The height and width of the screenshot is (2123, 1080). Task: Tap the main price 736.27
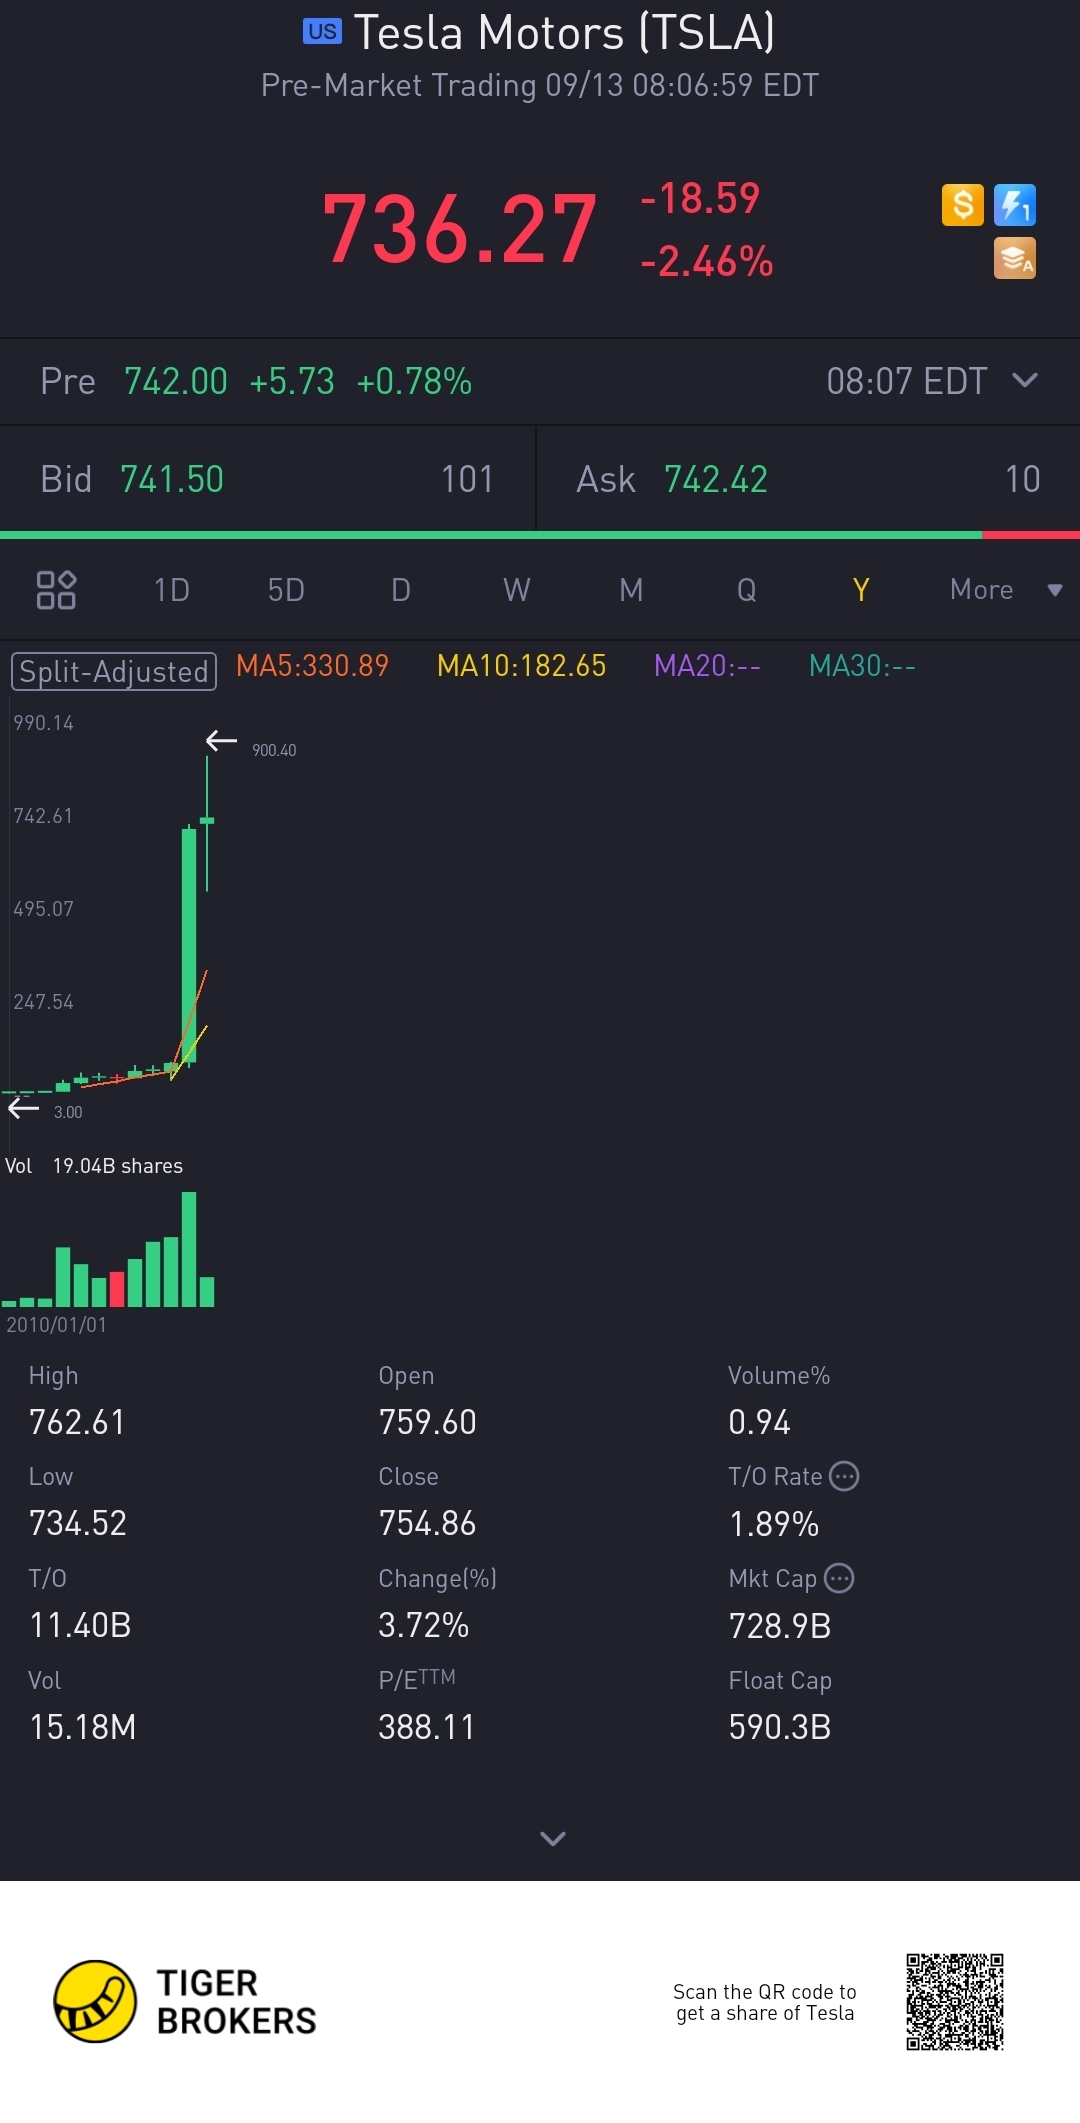[460, 230]
